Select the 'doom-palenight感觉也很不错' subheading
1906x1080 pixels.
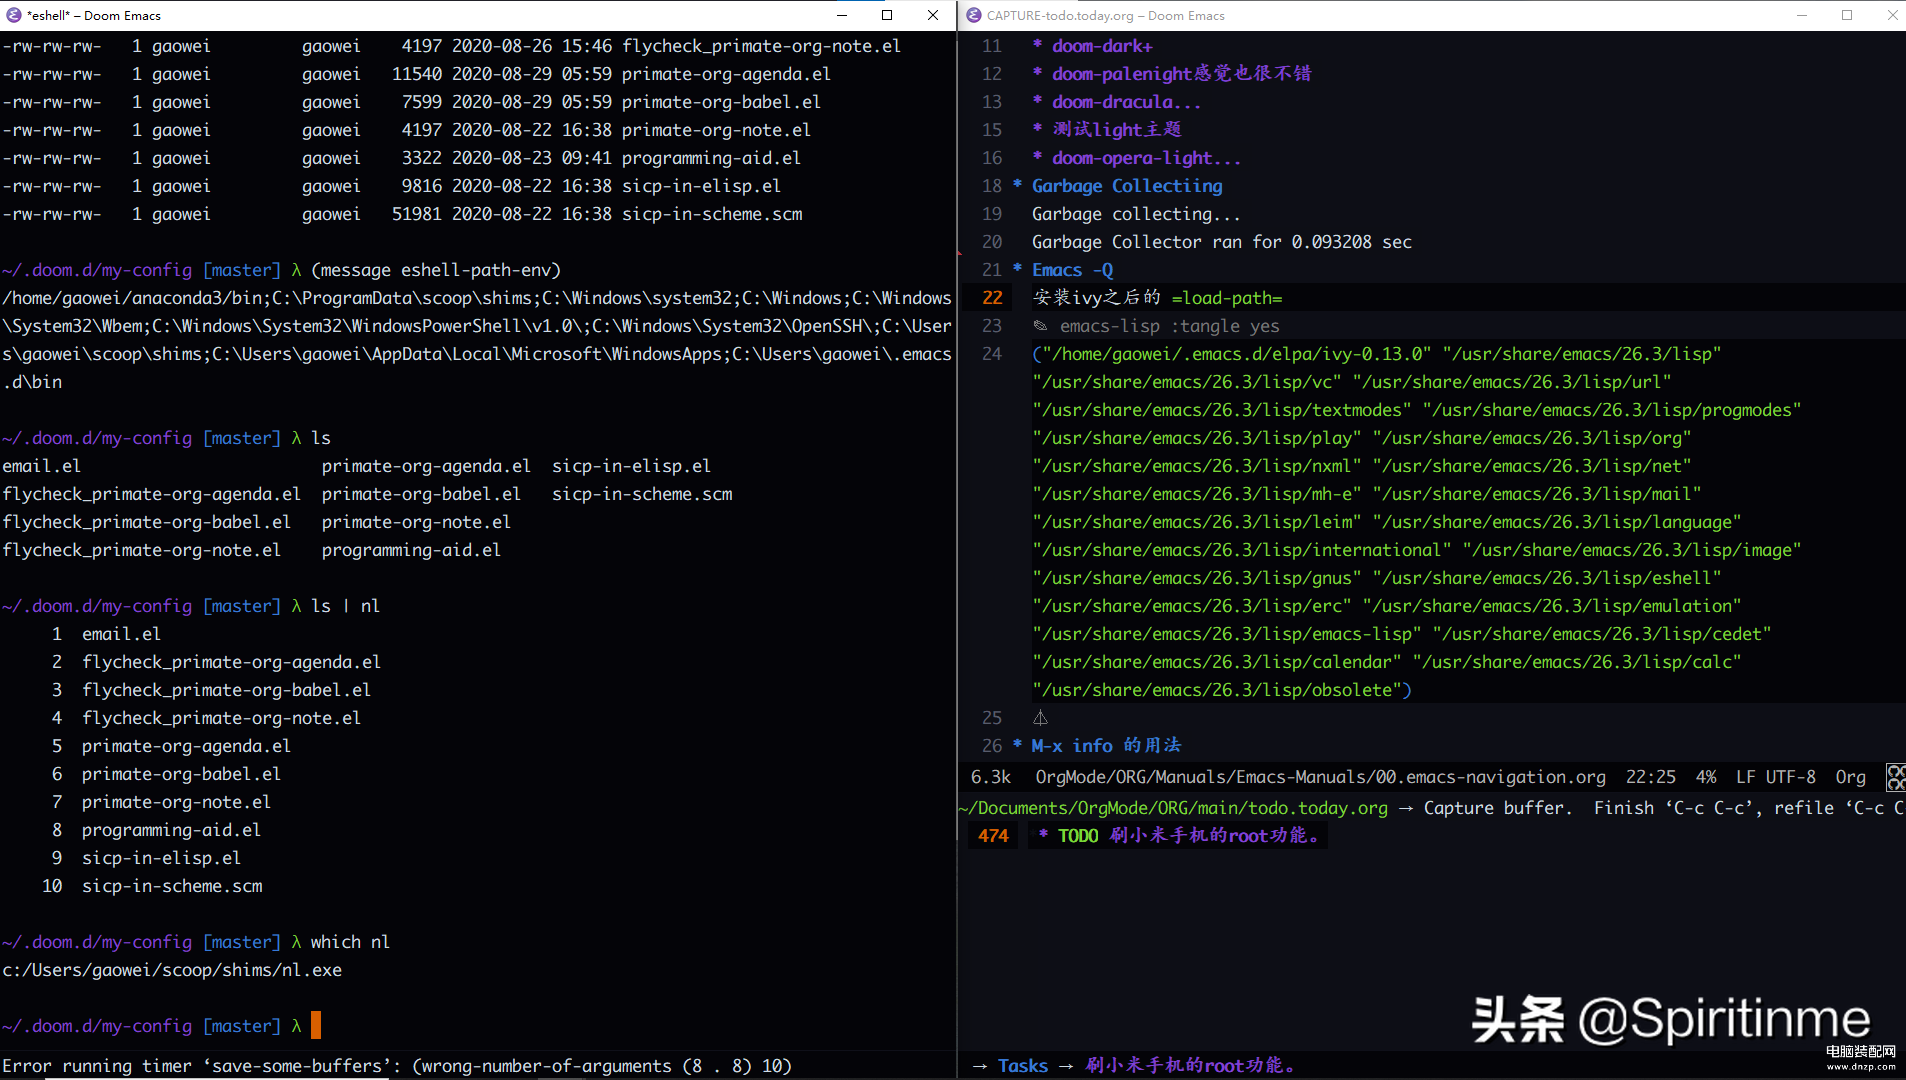[x=1181, y=74]
